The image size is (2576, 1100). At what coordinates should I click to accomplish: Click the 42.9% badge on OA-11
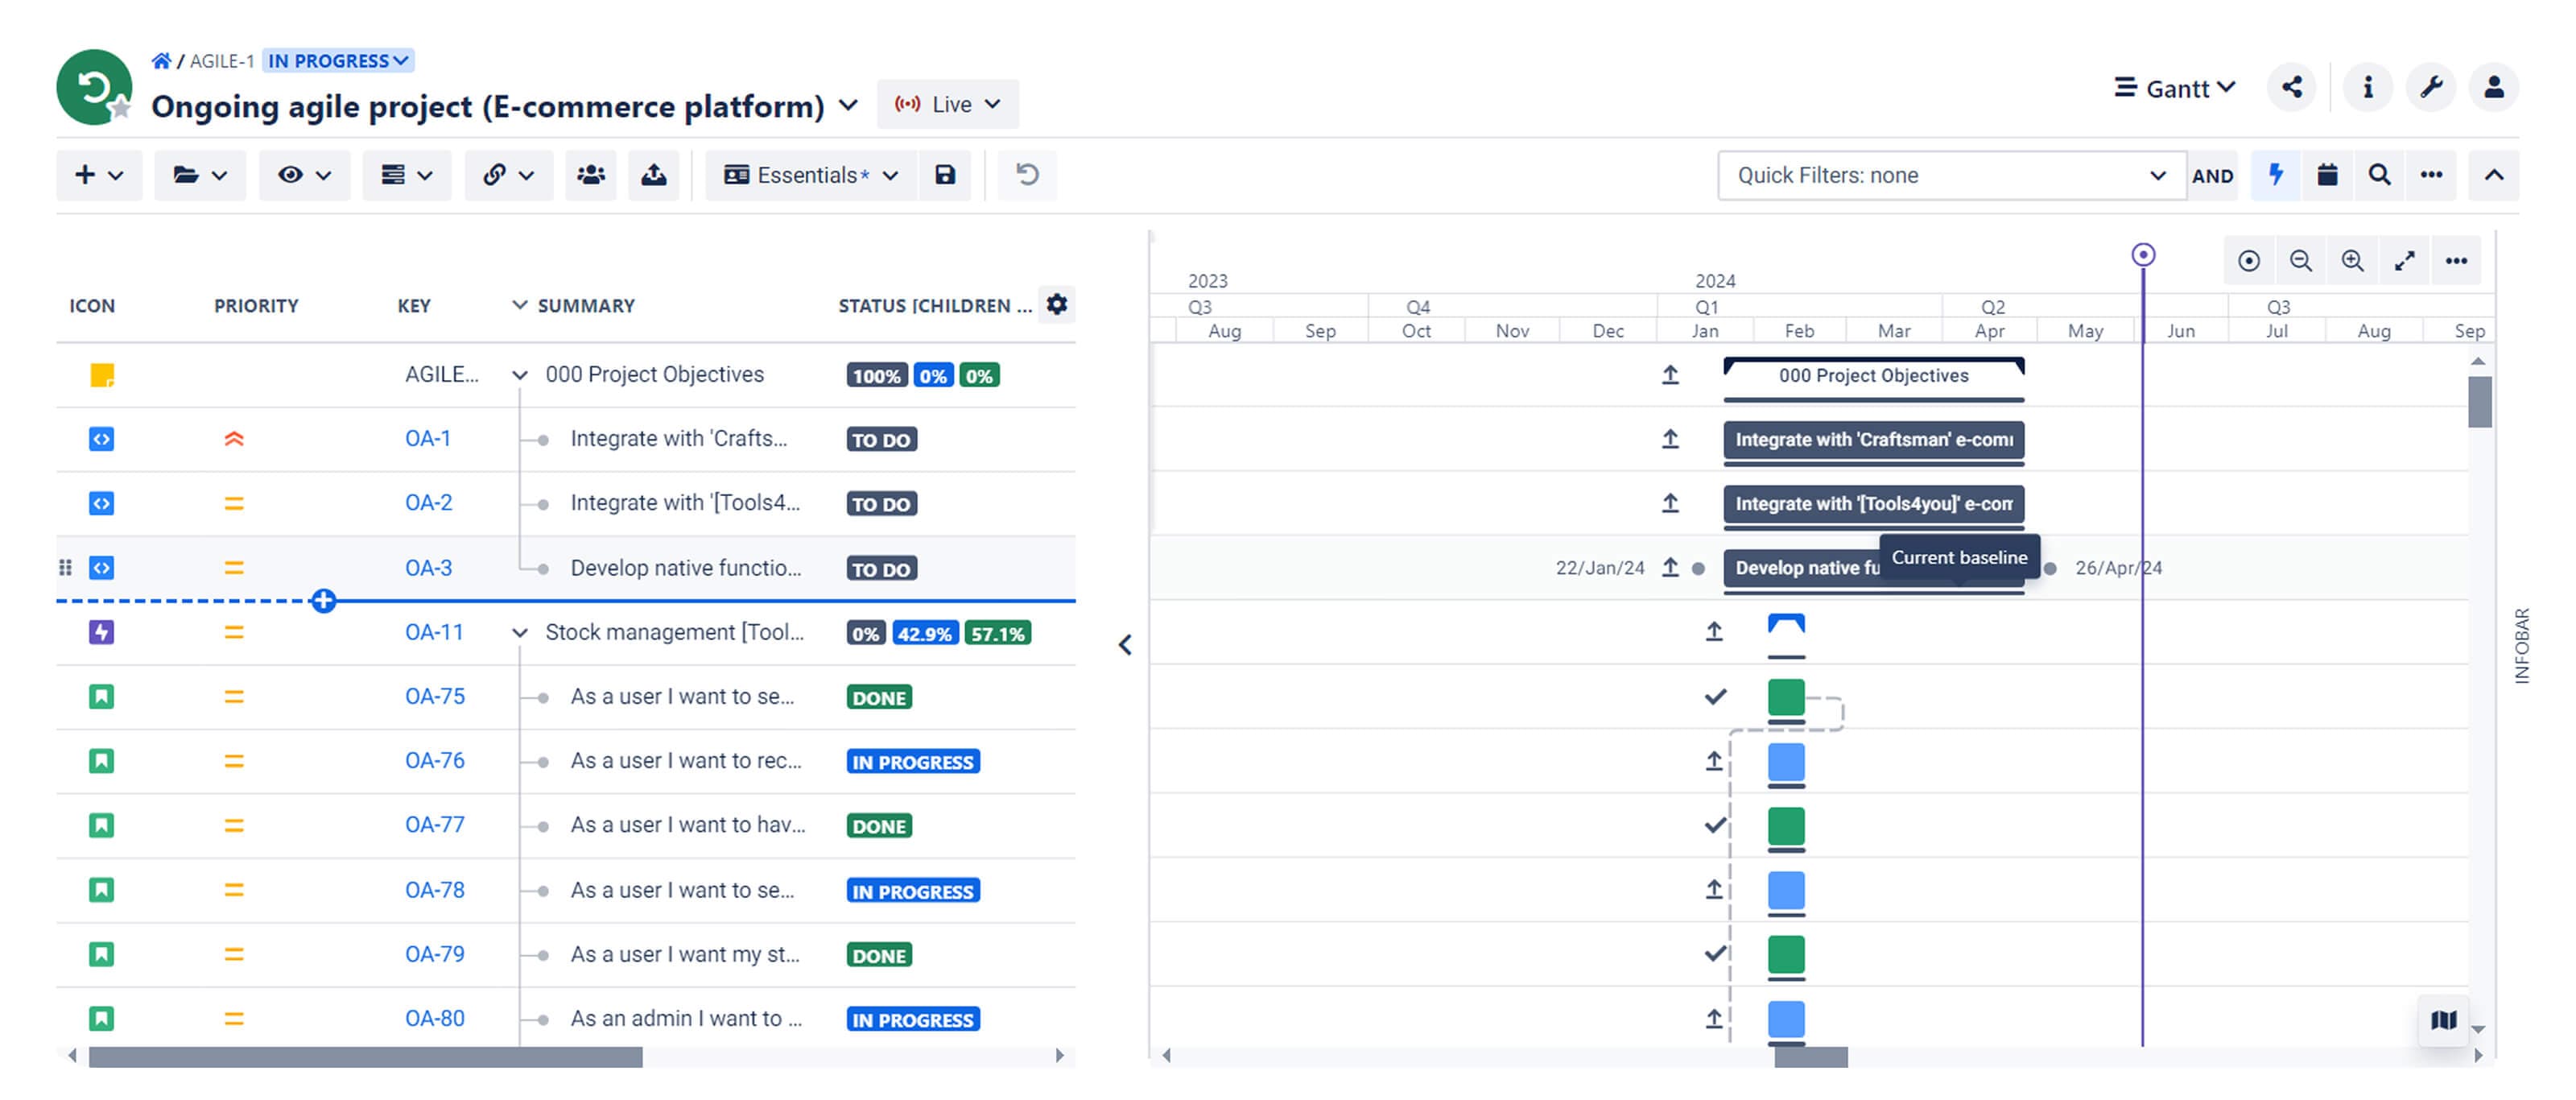point(924,633)
